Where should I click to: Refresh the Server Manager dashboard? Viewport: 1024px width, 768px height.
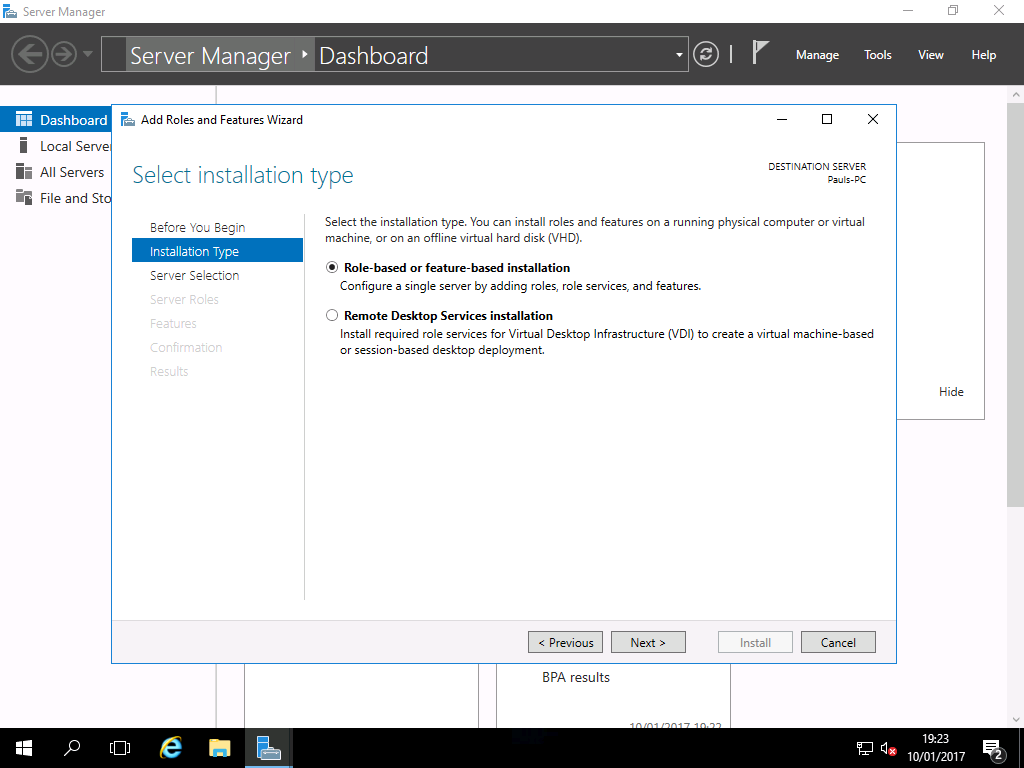click(x=705, y=54)
